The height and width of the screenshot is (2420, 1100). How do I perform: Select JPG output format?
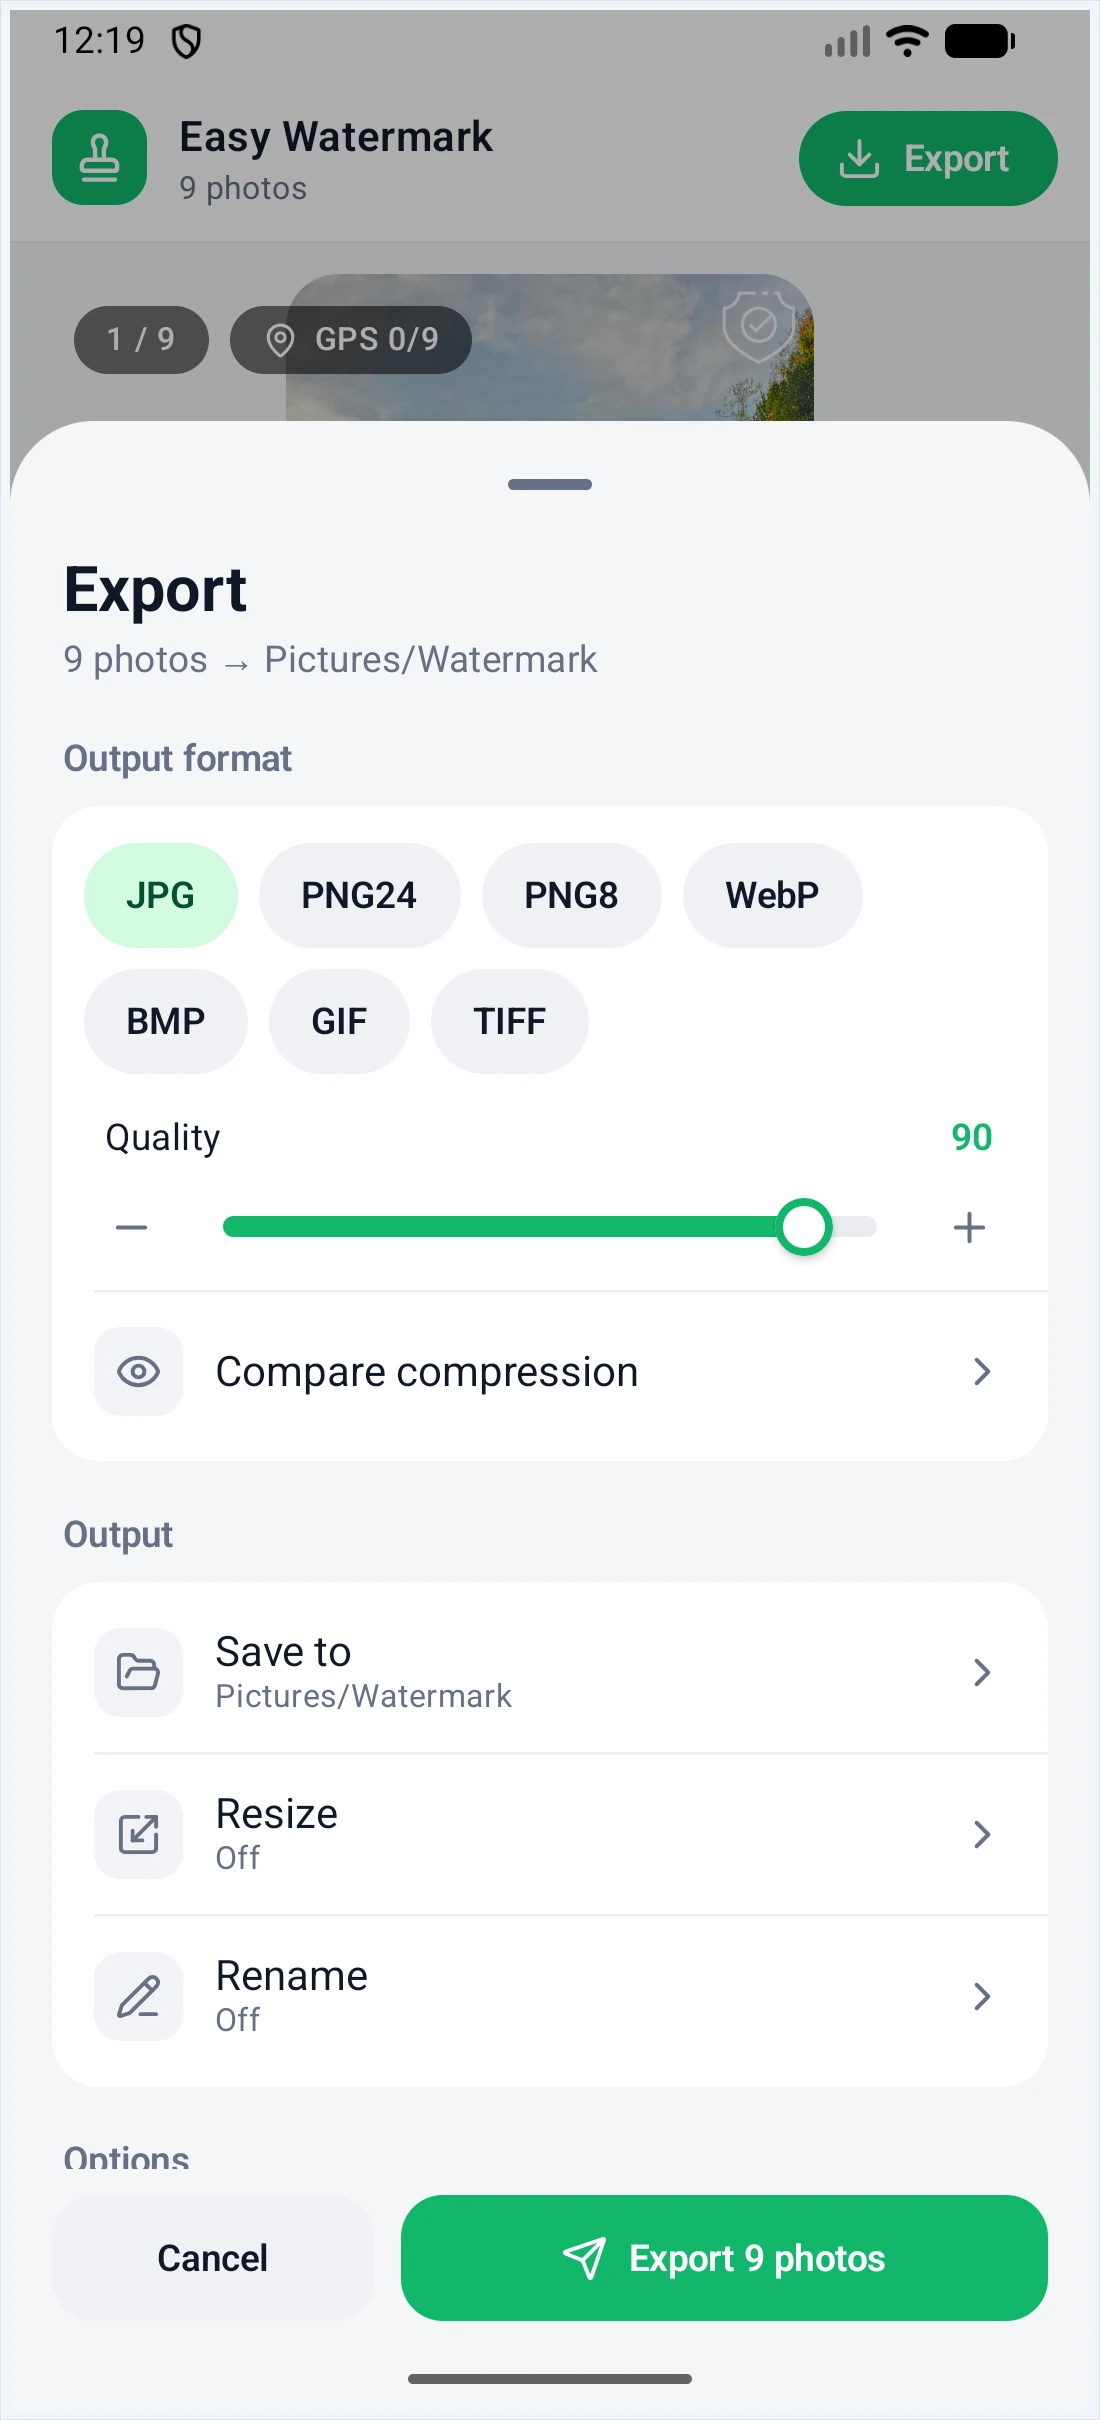161,895
